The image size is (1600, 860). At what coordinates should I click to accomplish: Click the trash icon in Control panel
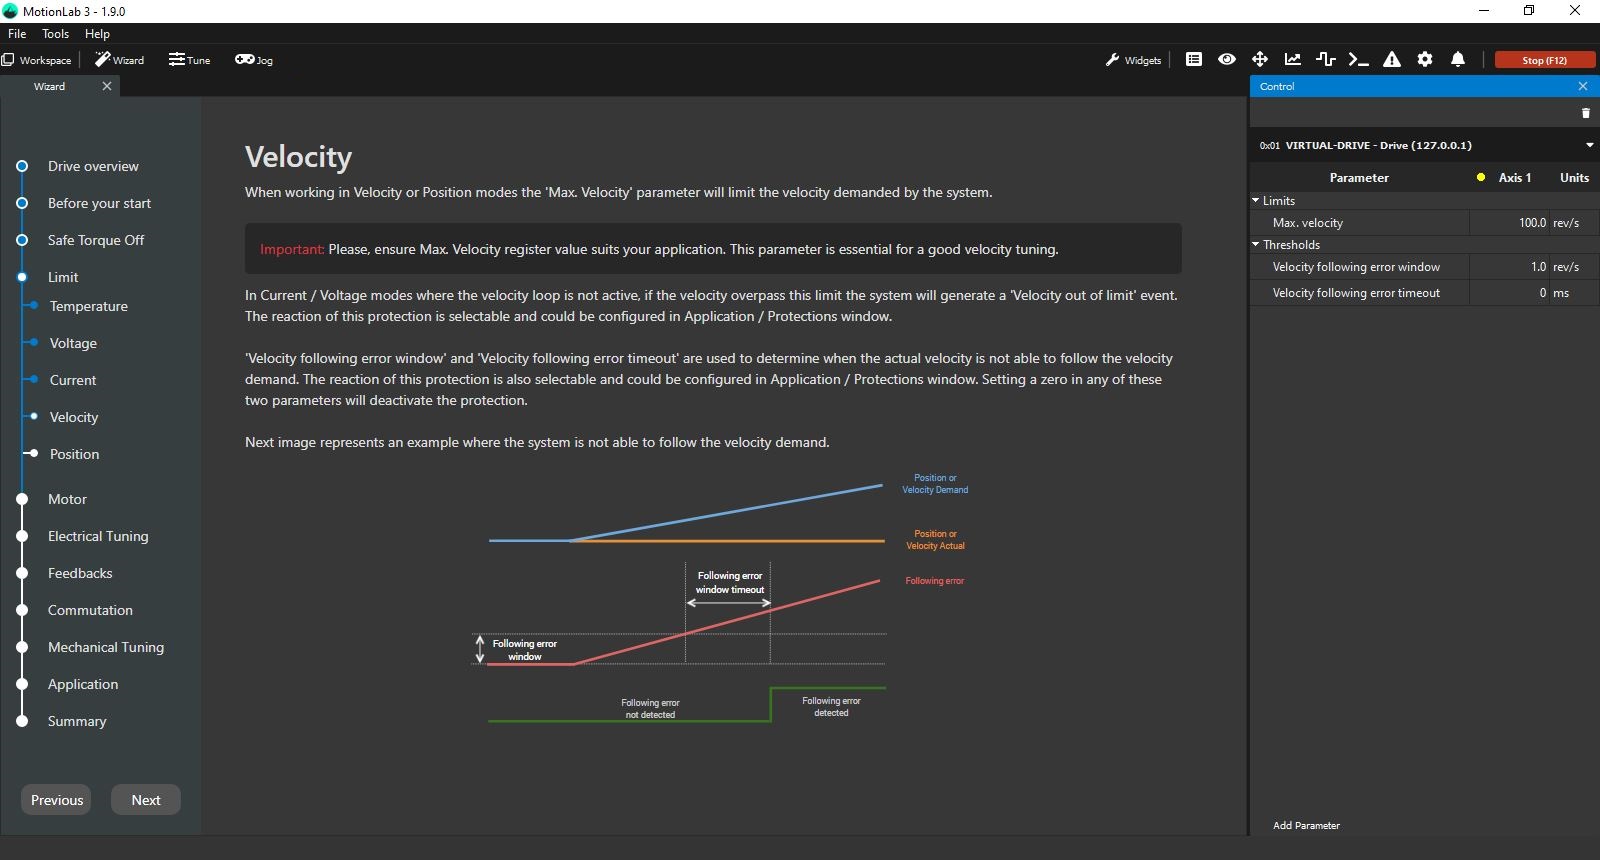tap(1585, 113)
